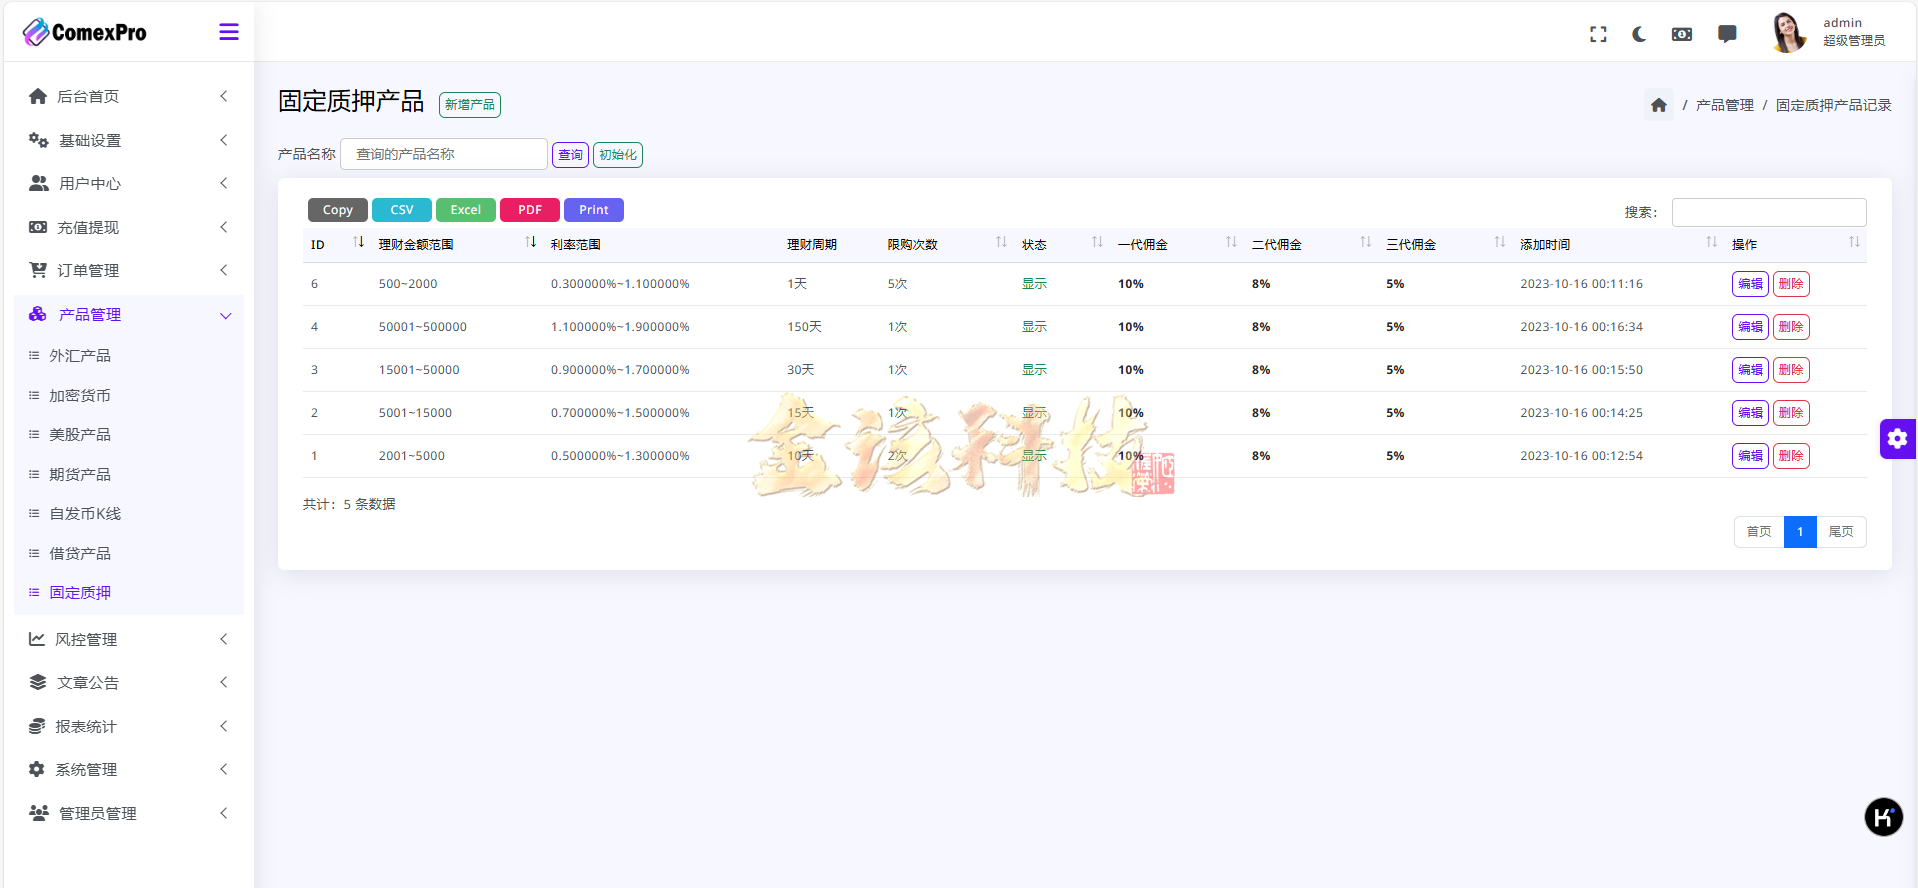
Task: Expand 后台首页 menu chevron
Action: pyautogui.click(x=224, y=96)
